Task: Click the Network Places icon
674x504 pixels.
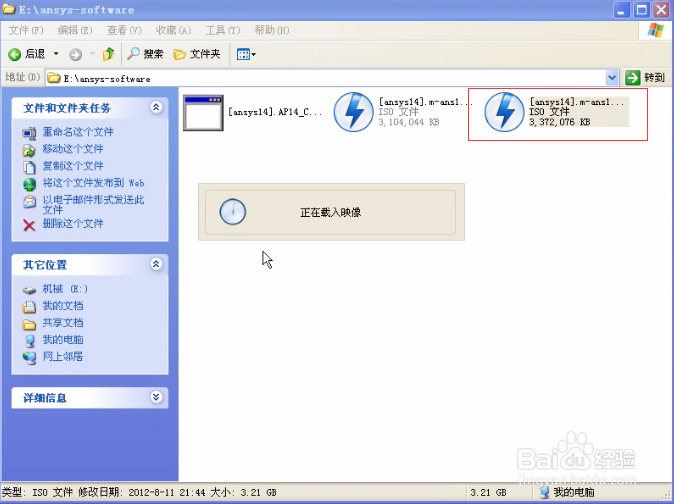Action: click(x=29, y=357)
